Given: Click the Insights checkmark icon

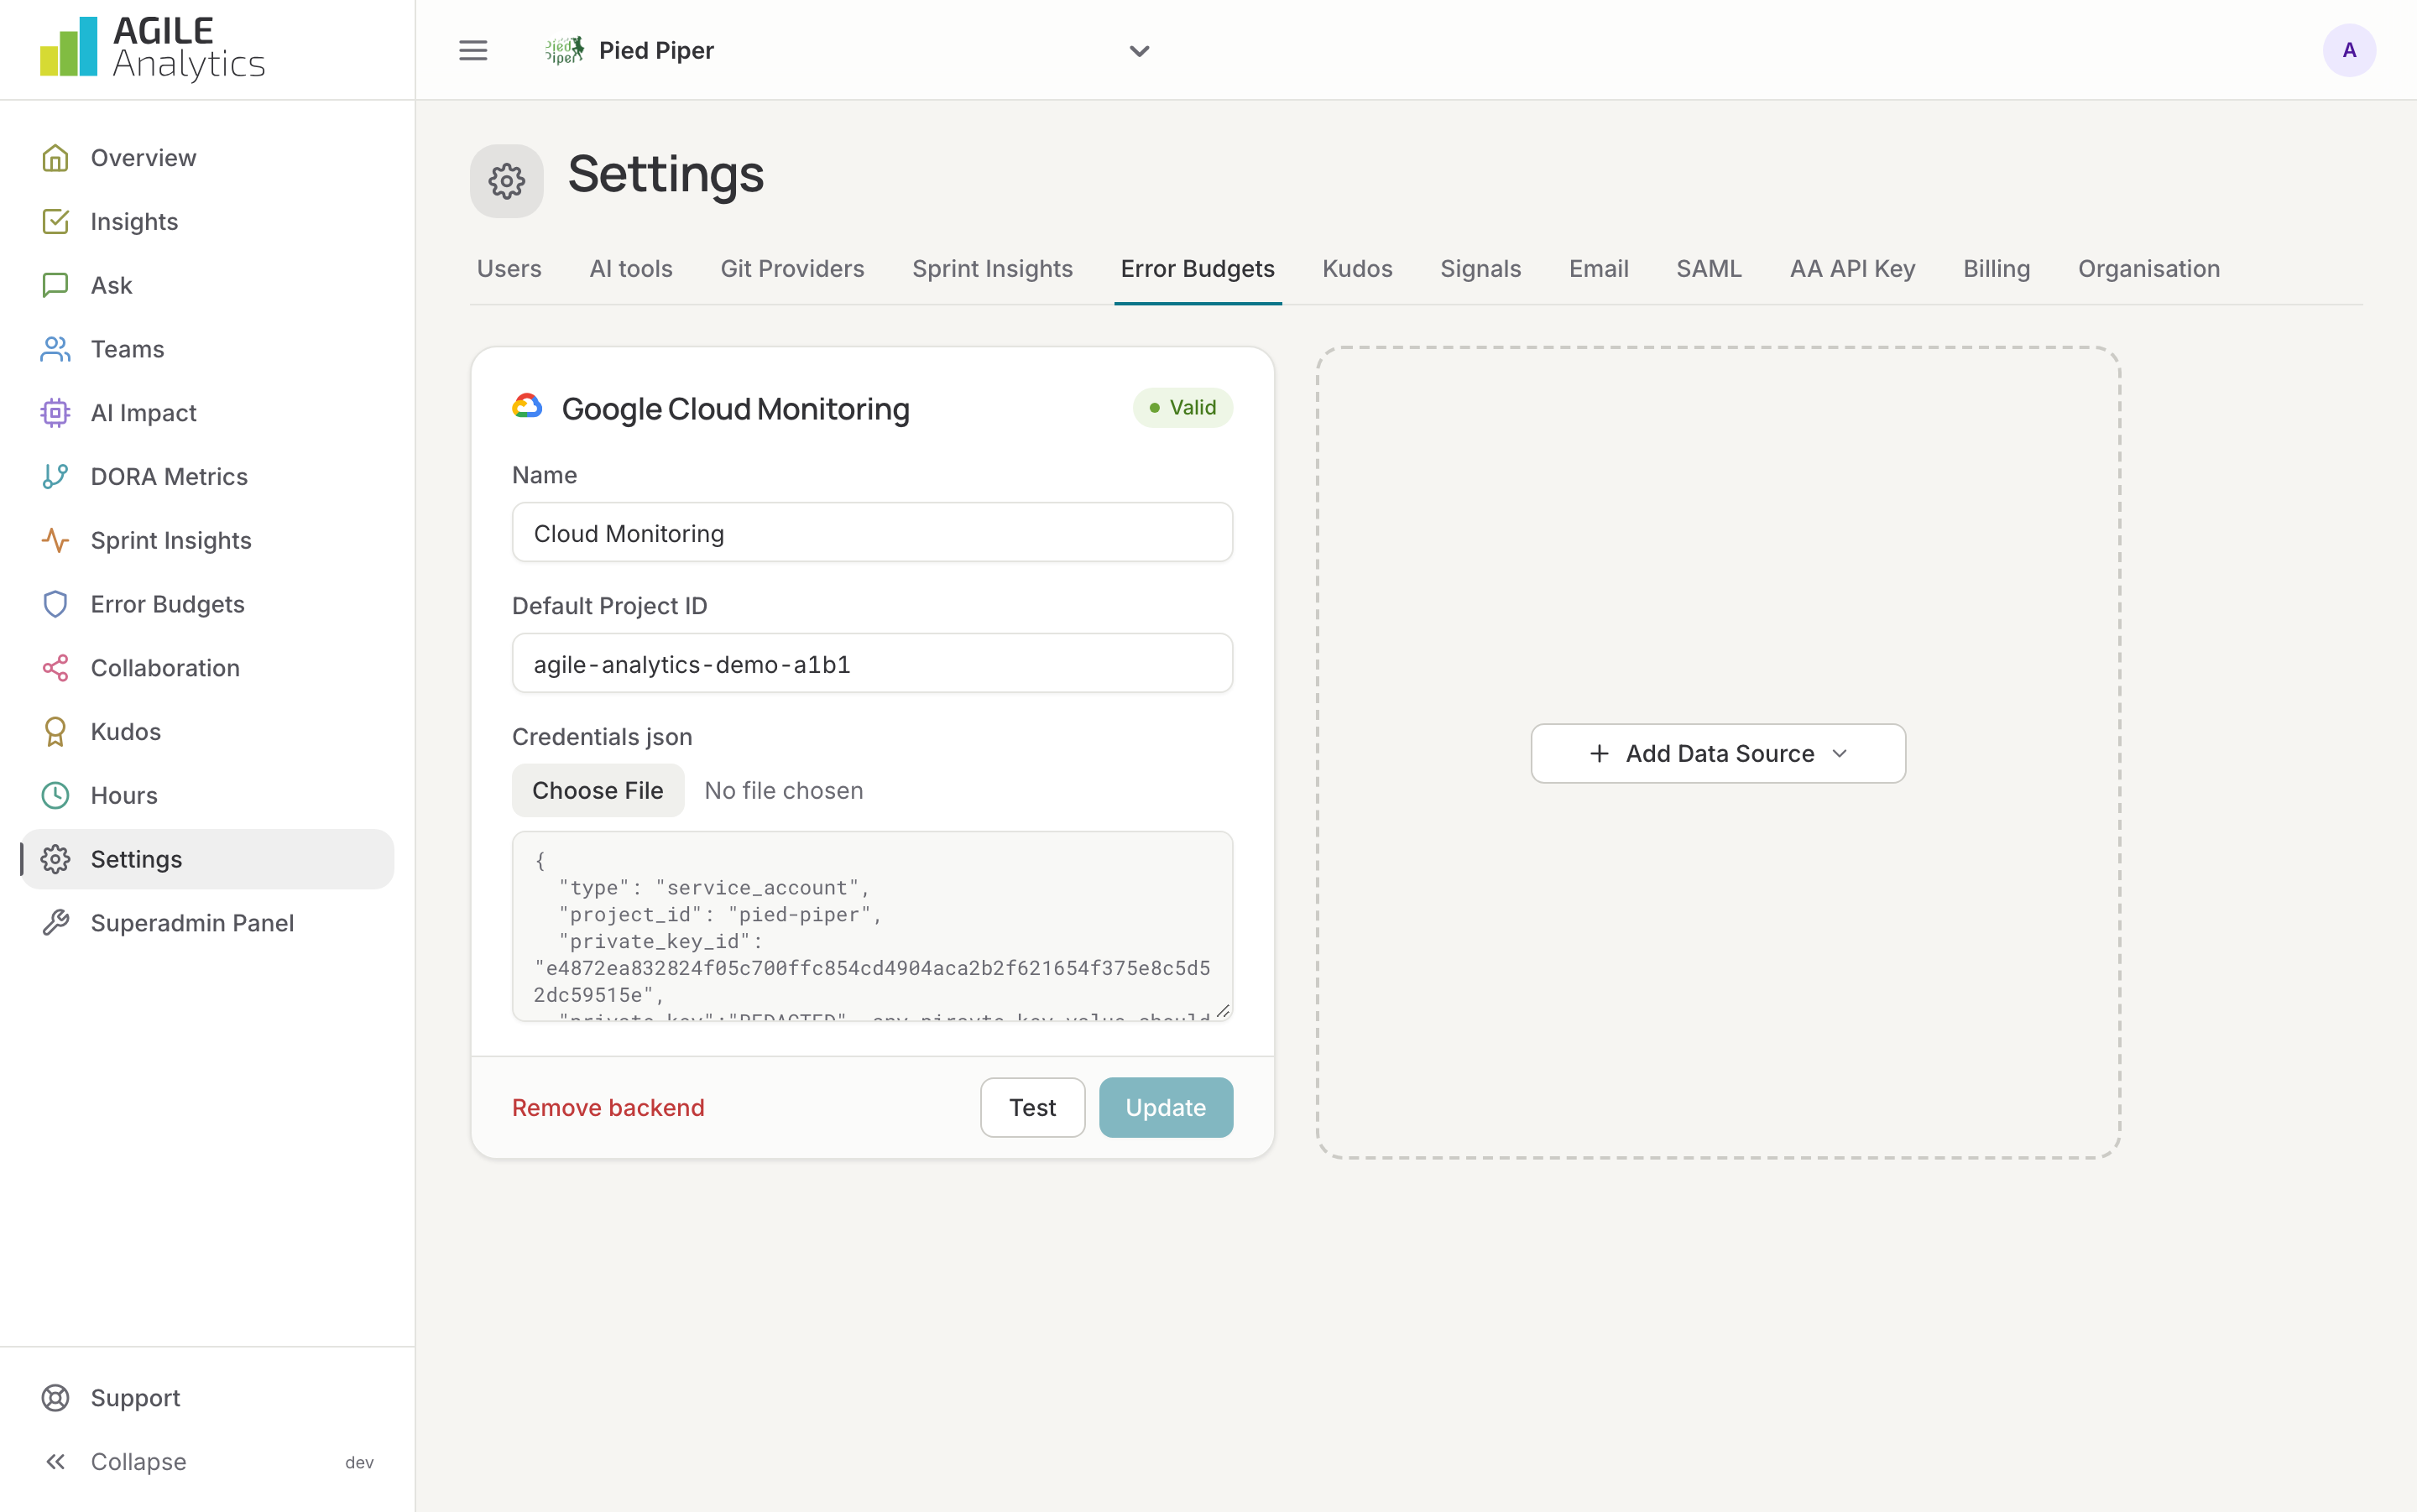Looking at the screenshot, I should [55, 222].
